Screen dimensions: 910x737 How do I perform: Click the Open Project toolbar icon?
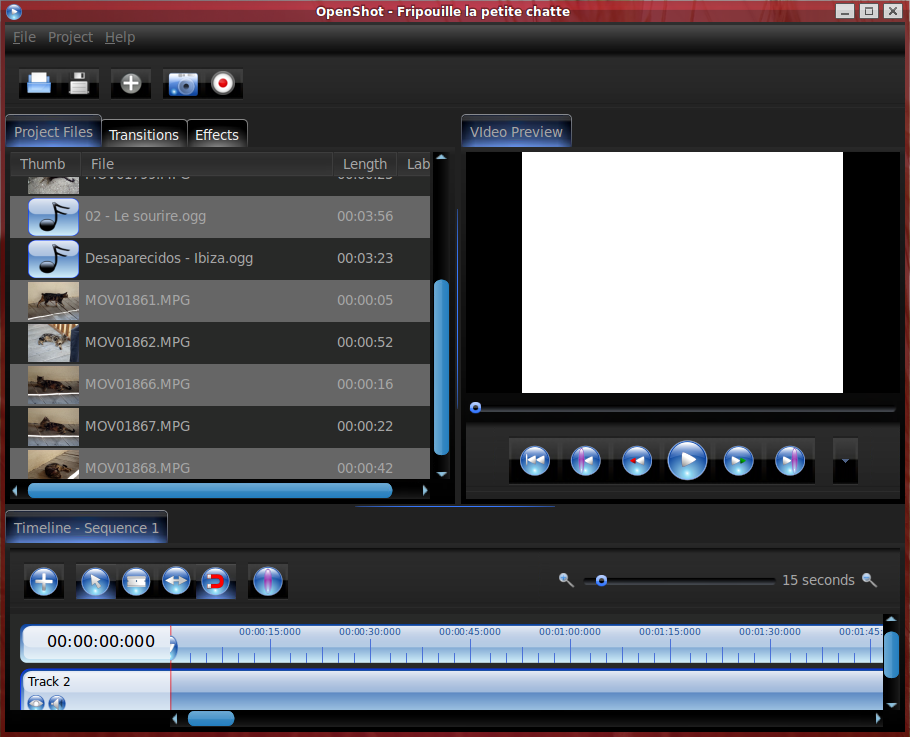click(39, 84)
